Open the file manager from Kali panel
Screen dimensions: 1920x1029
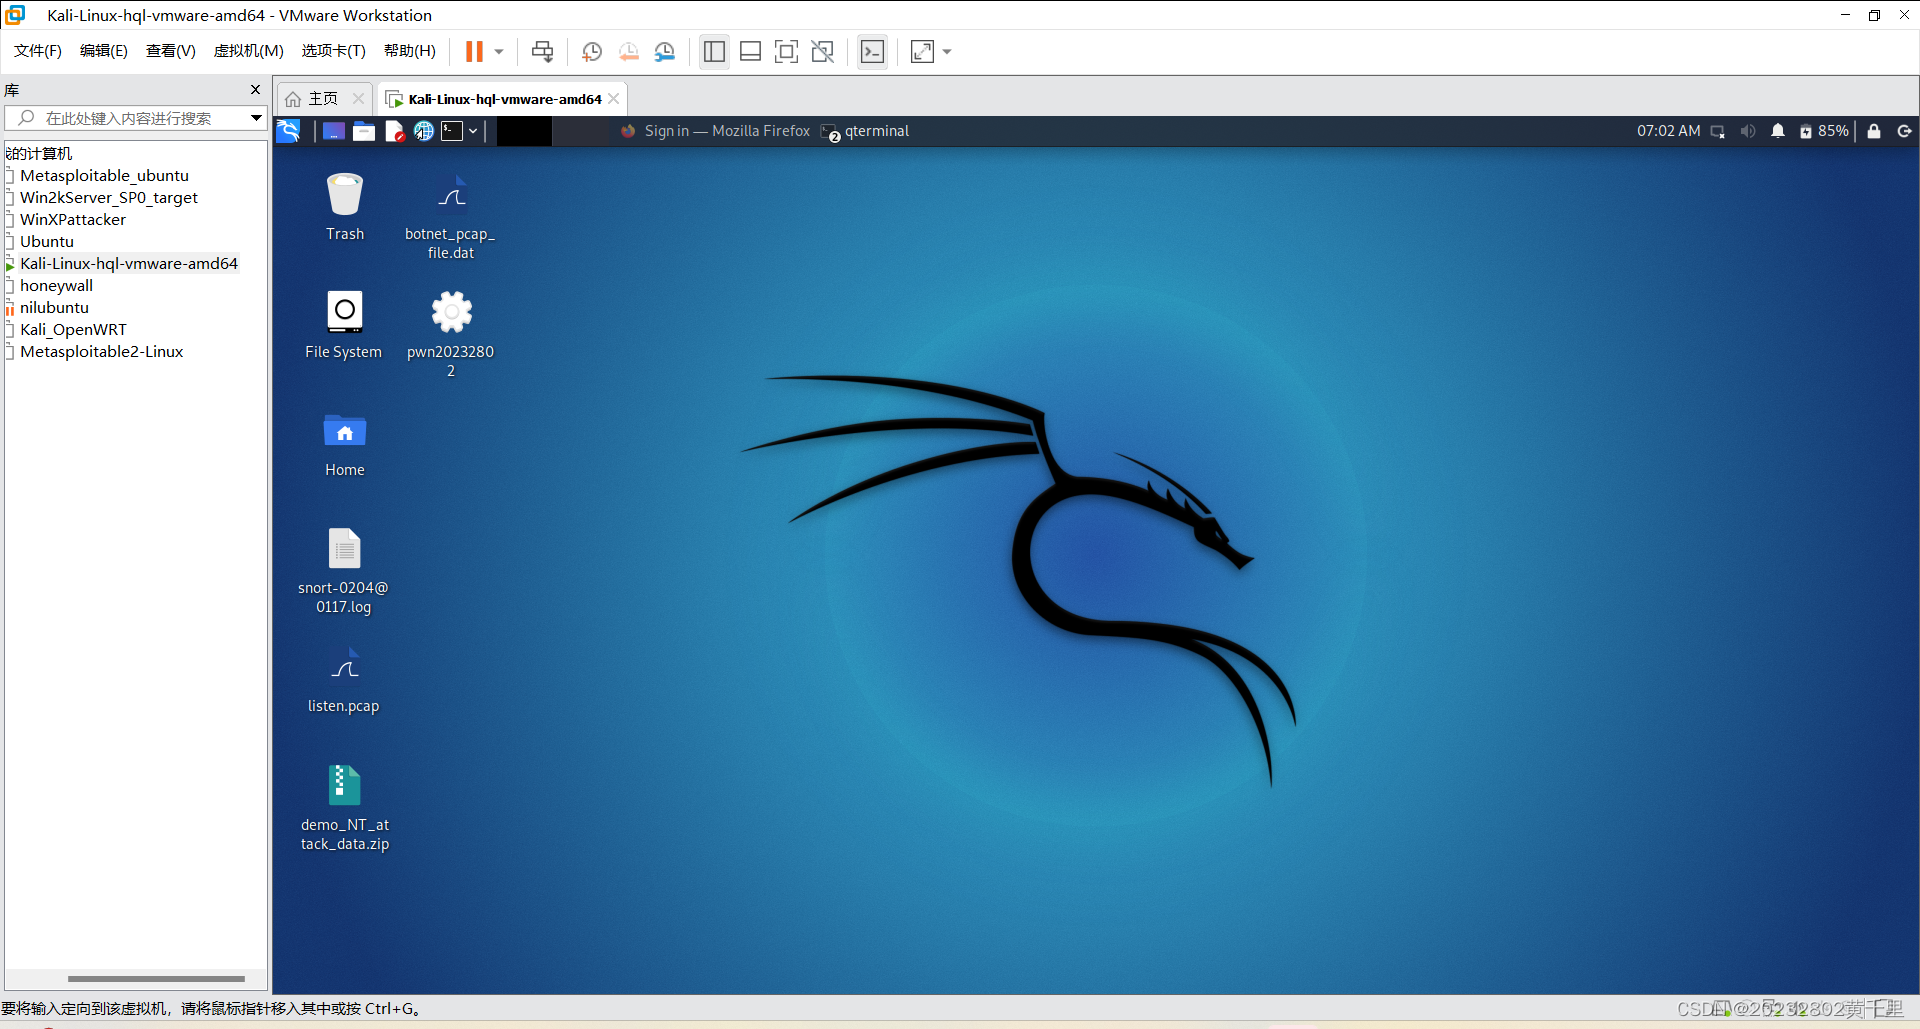364,131
